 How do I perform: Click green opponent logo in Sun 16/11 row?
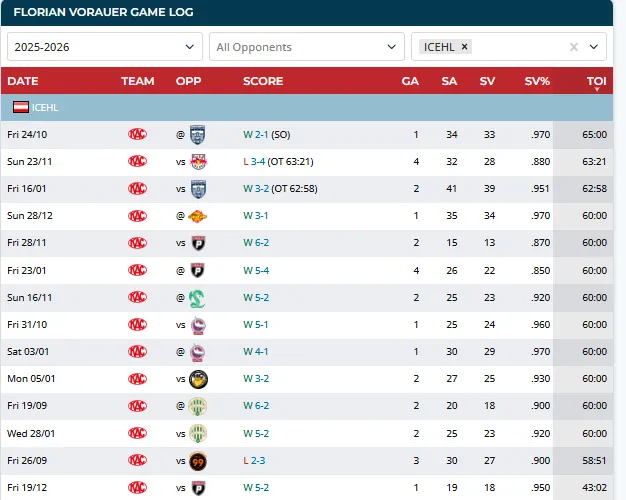pos(197,298)
